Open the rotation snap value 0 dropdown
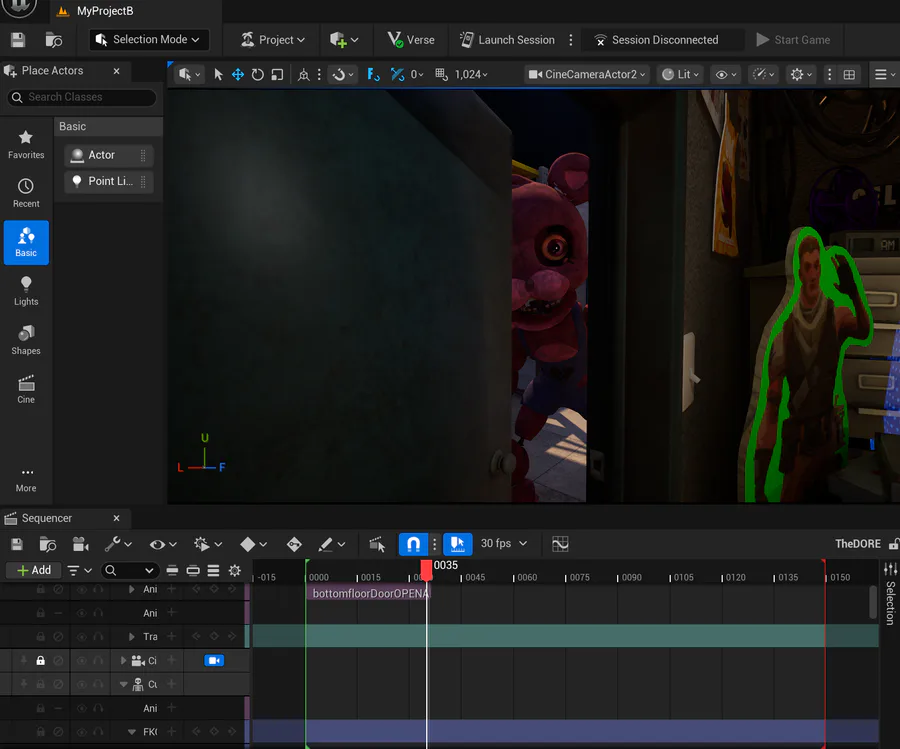Viewport: 900px width, 749px height. click(417, 75)
